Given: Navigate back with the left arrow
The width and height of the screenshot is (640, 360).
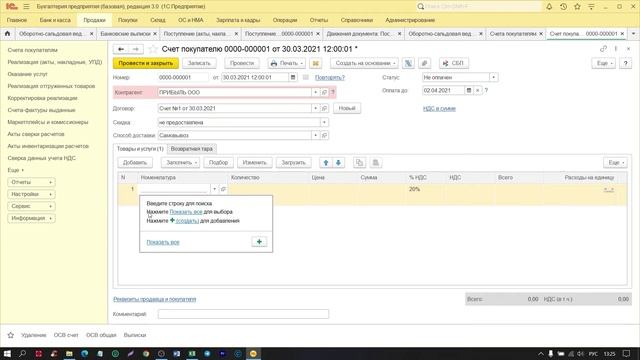Looking at the screenshot, I should [x=121, y=49].
